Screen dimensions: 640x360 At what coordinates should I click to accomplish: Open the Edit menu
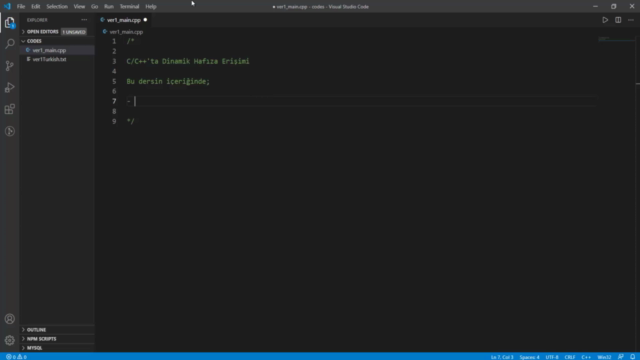pos(36,7)
